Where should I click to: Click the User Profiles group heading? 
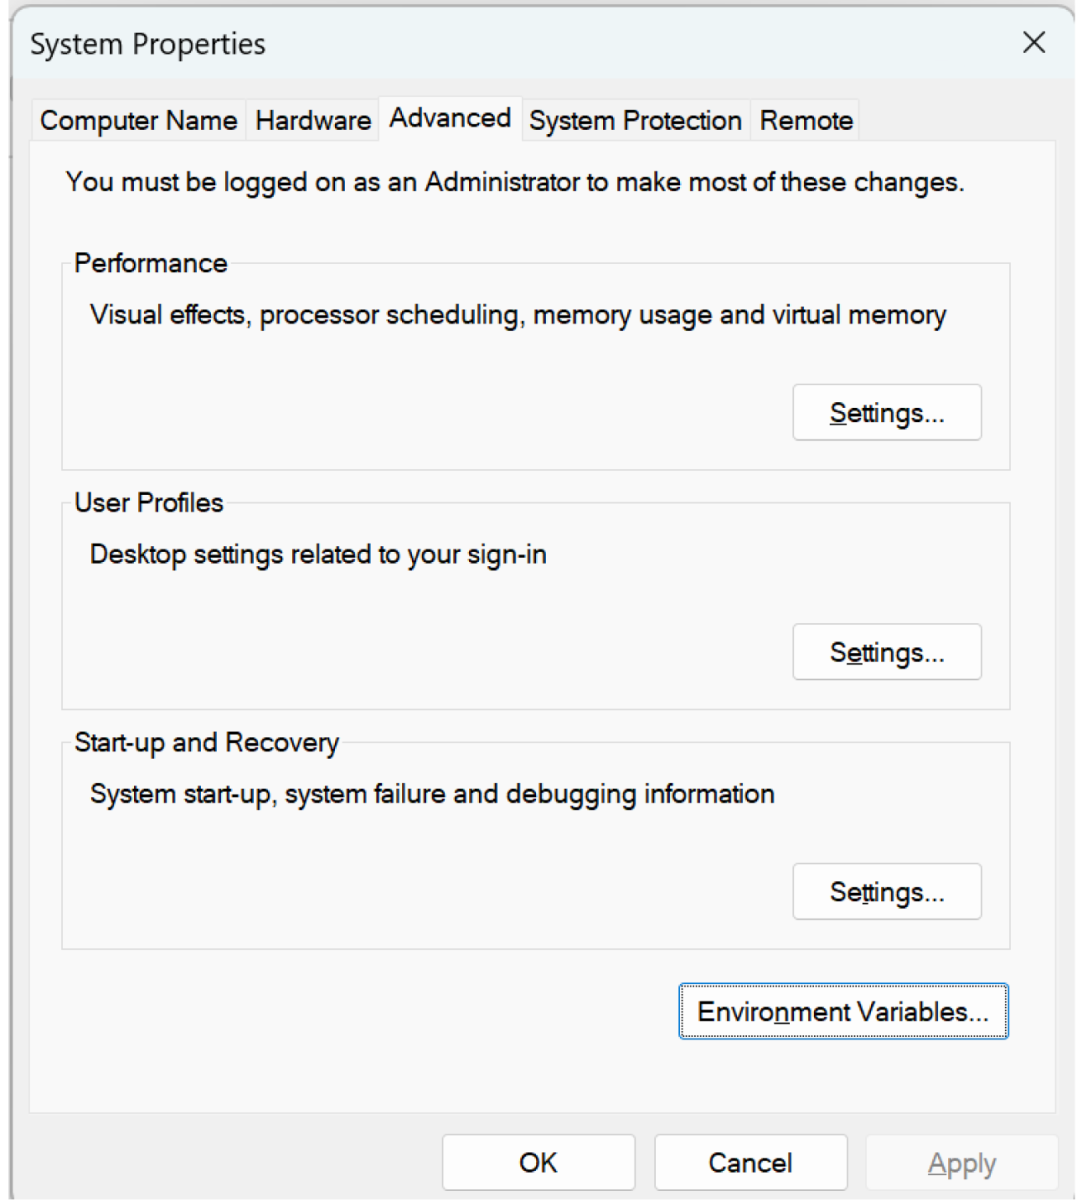[148, 503]
